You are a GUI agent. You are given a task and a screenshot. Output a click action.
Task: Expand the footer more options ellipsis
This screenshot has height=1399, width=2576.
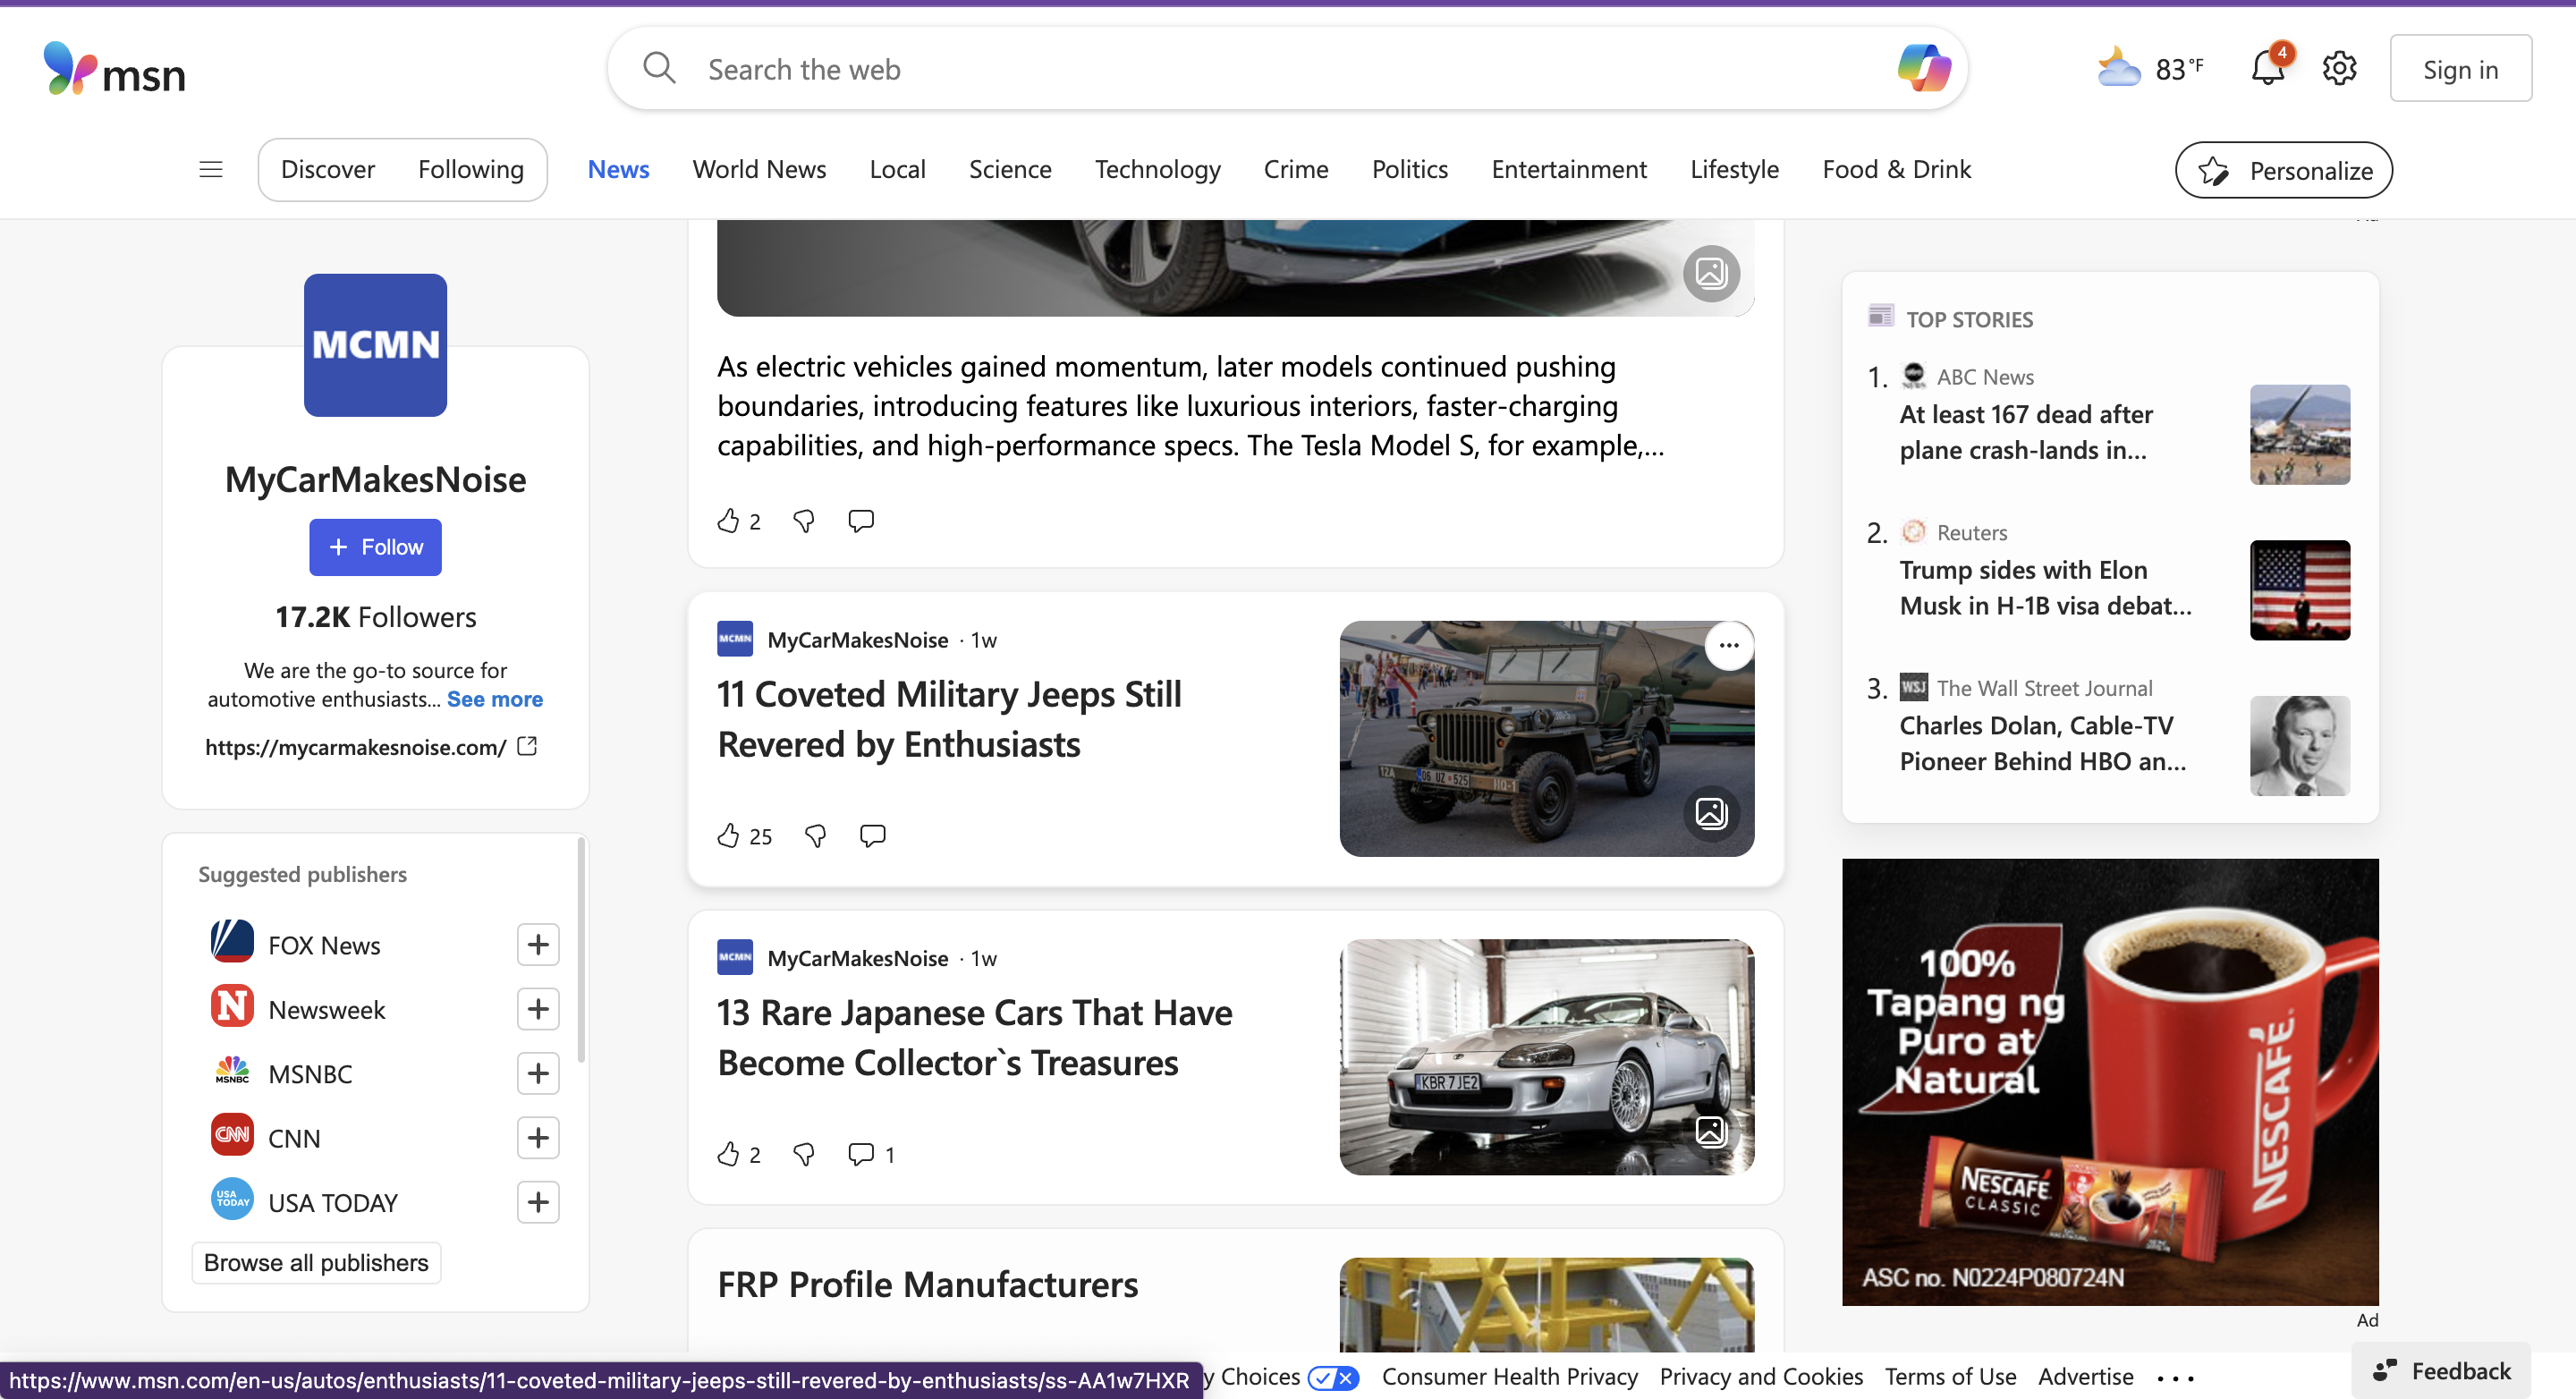click(x=2175, y=1378)
